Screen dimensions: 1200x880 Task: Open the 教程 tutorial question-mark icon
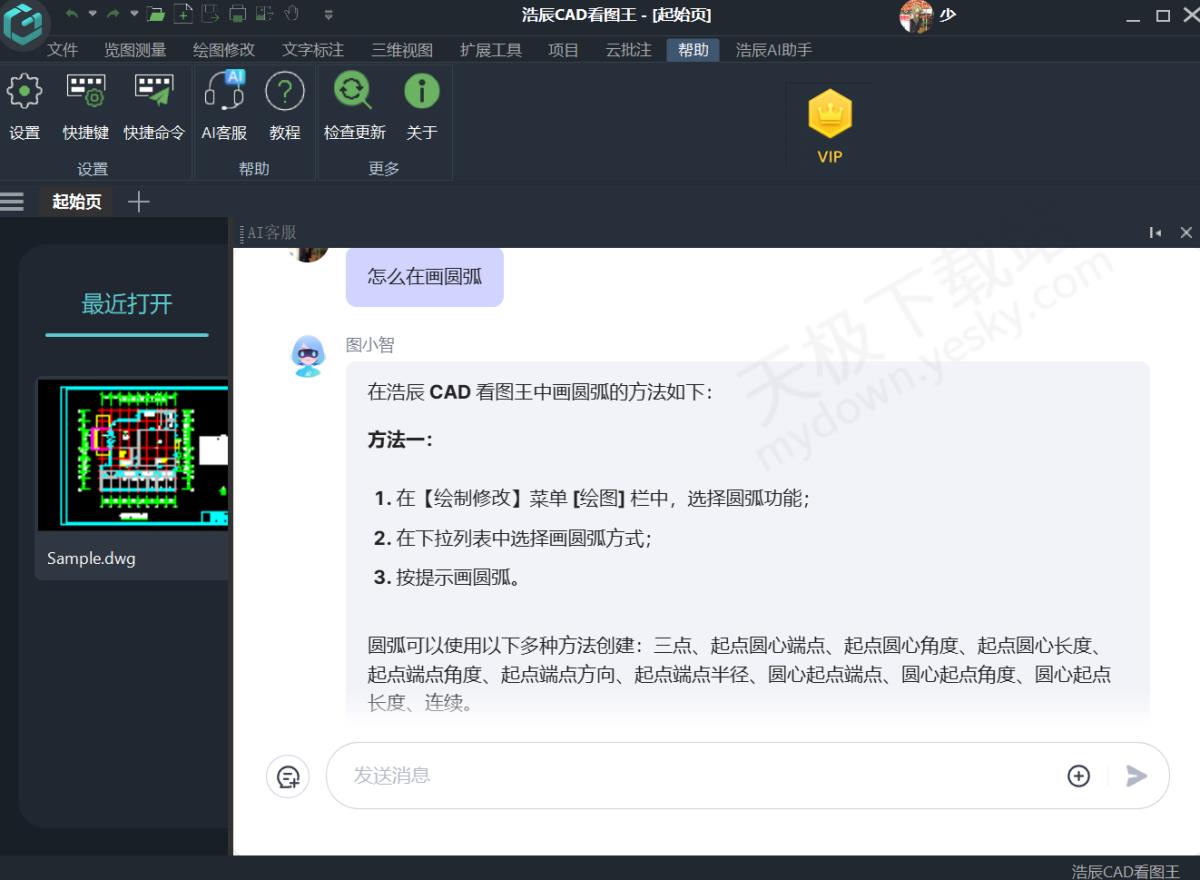pyautogui.click(x=284, y=92)
